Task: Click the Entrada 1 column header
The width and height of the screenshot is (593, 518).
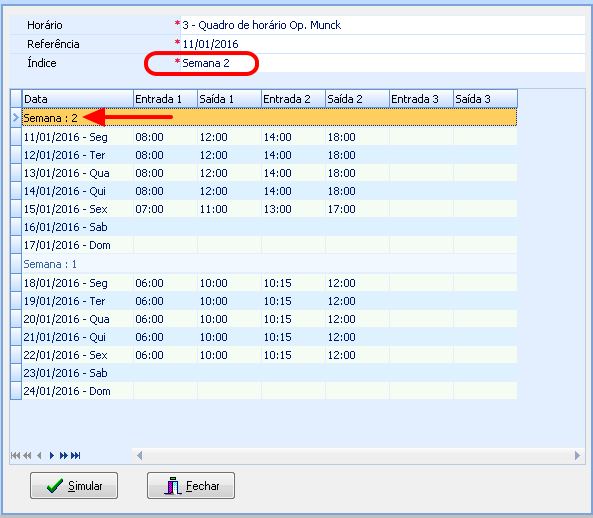Action: [x=165, y=99]
